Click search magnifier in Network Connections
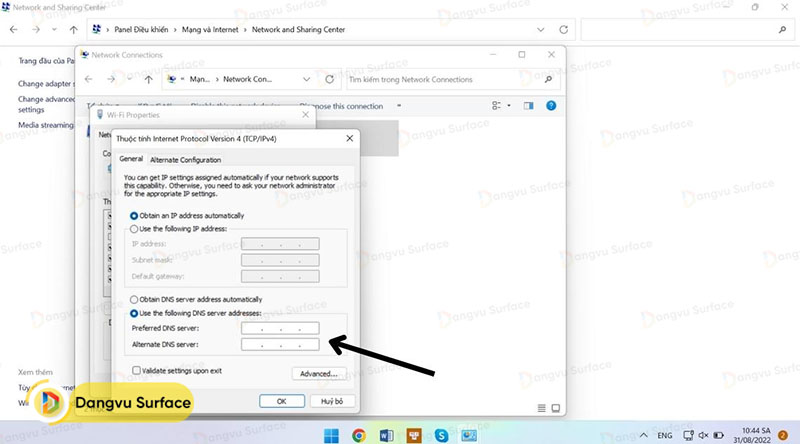The image size is (800, 444). pos(548,80)
